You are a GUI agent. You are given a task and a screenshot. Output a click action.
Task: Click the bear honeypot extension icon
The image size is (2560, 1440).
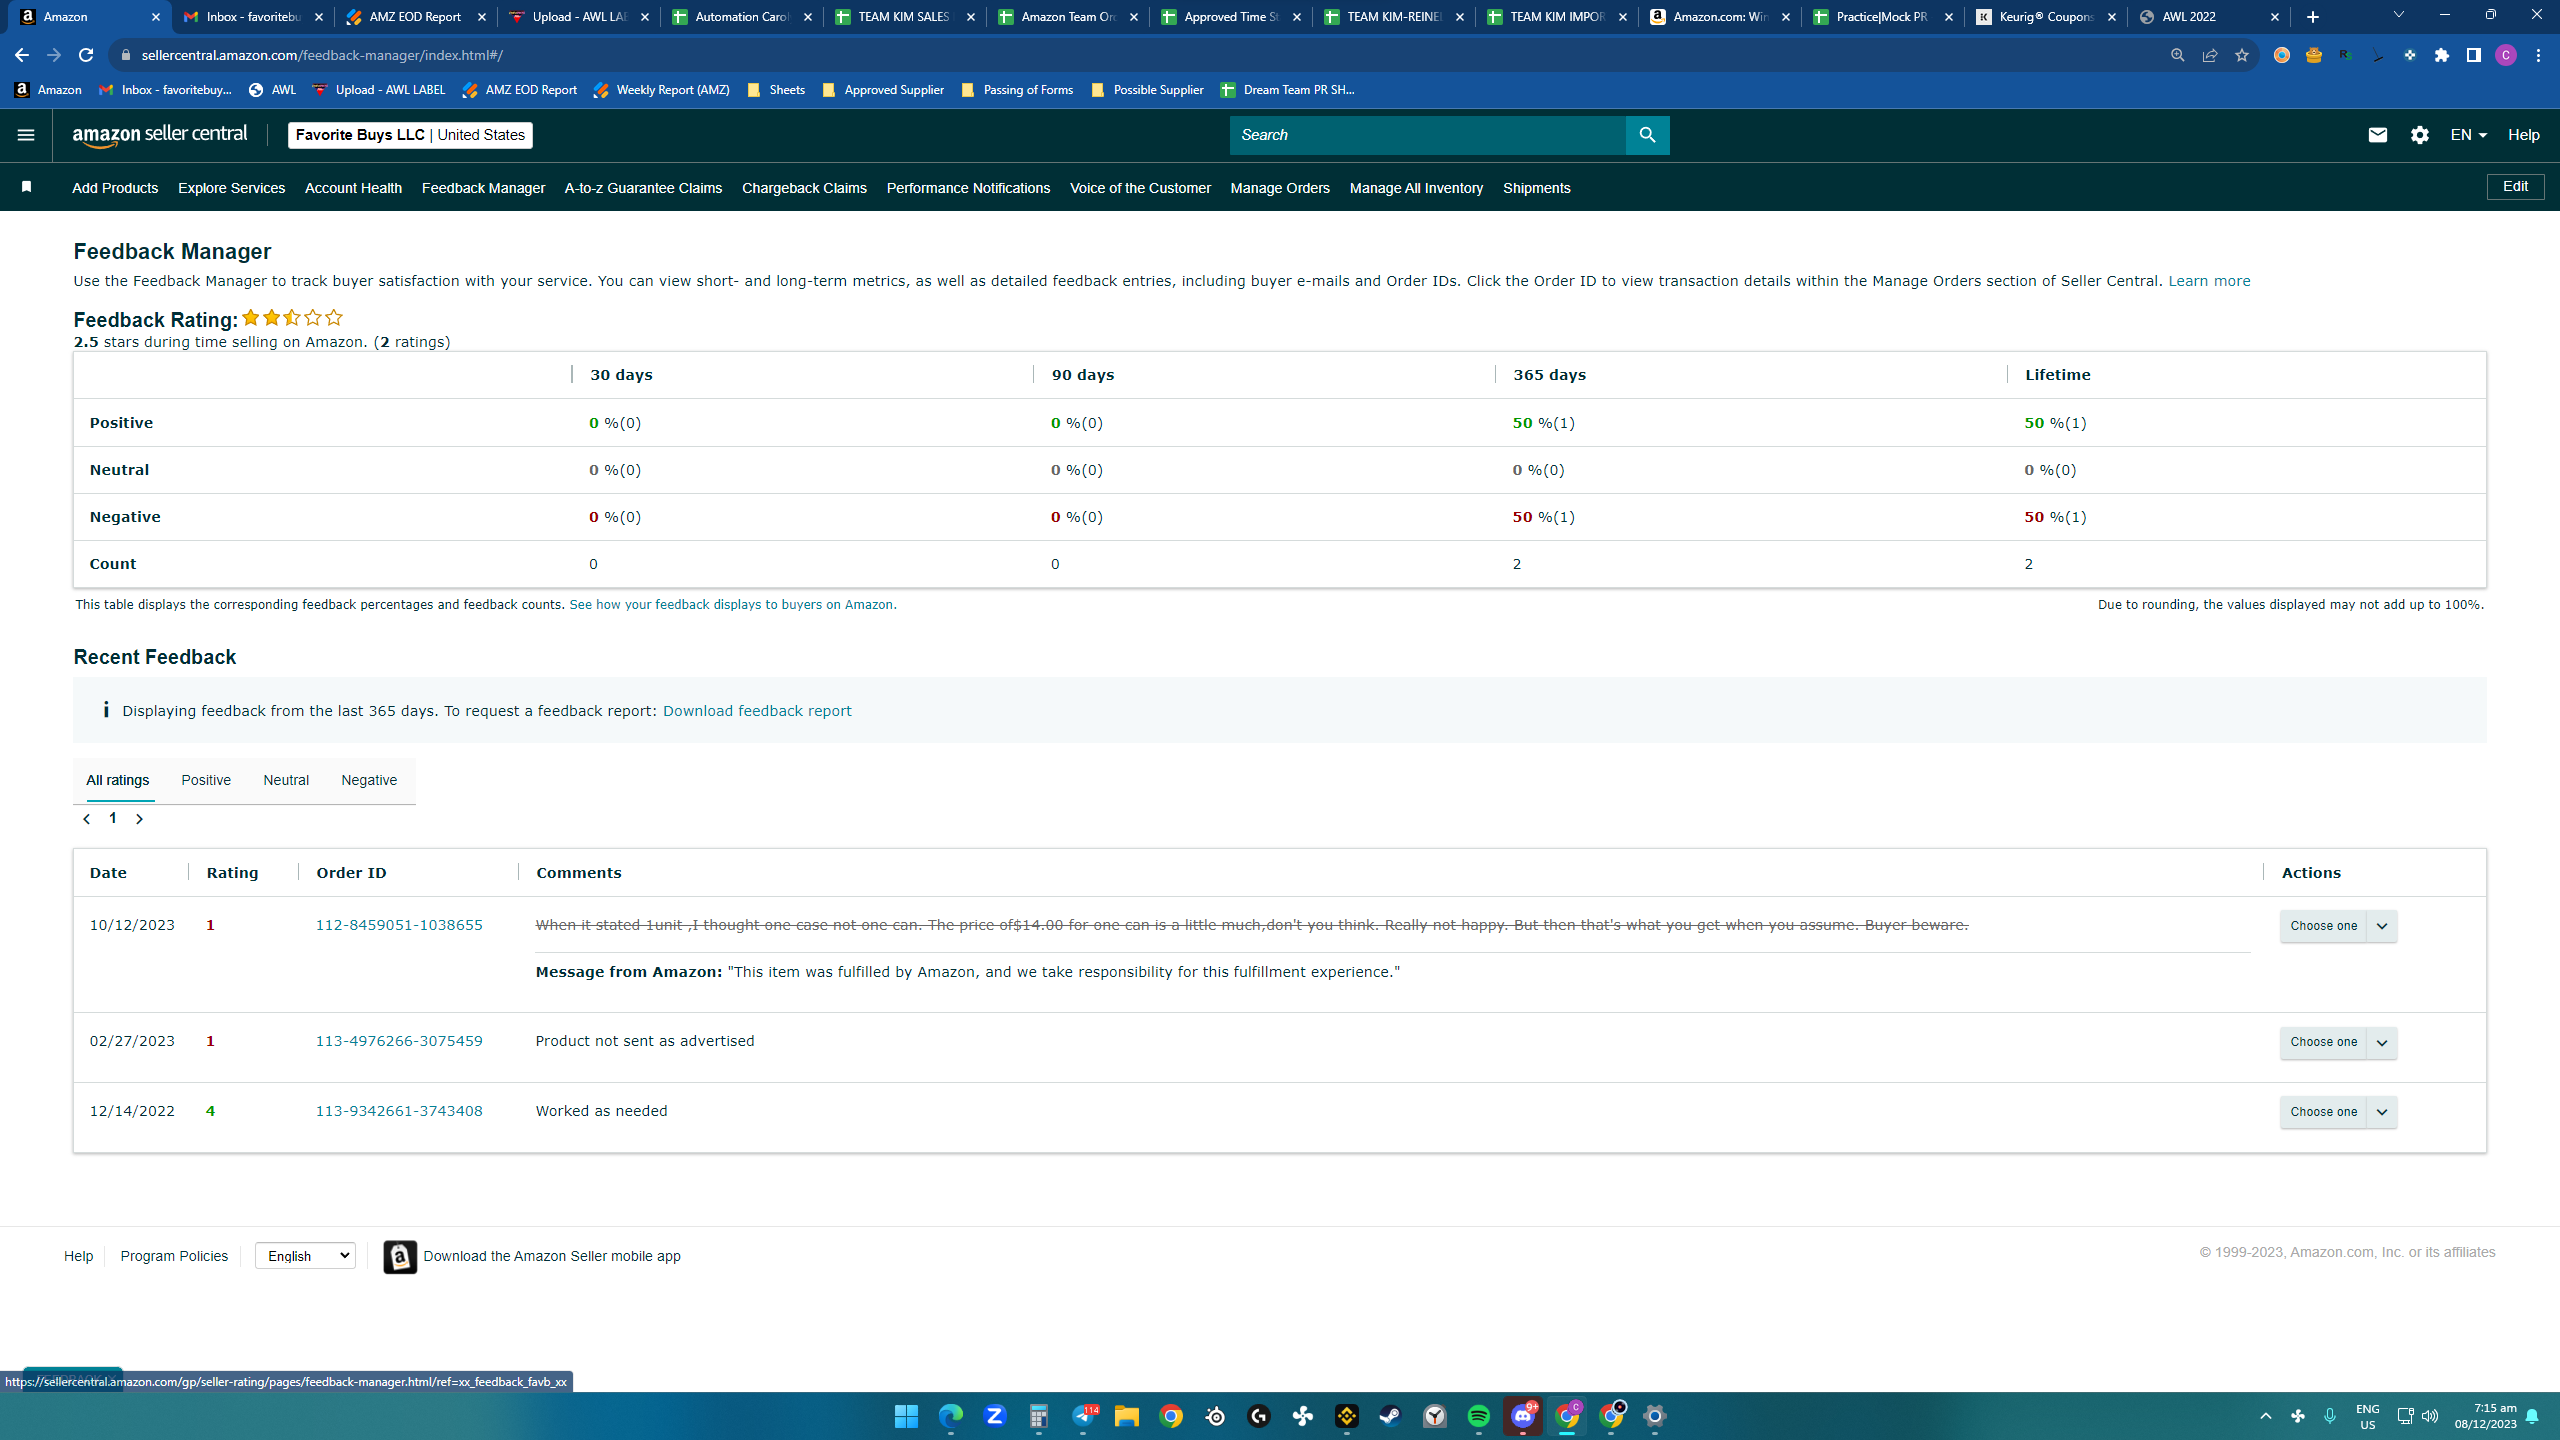pos(2314,55)
